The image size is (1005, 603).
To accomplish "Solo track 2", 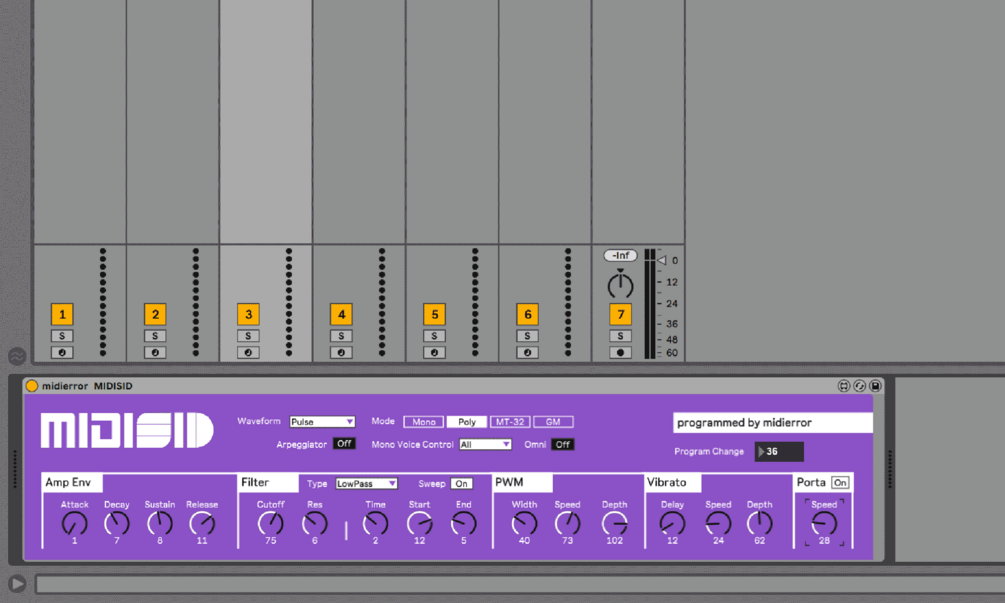I will (x=155, y=336).
